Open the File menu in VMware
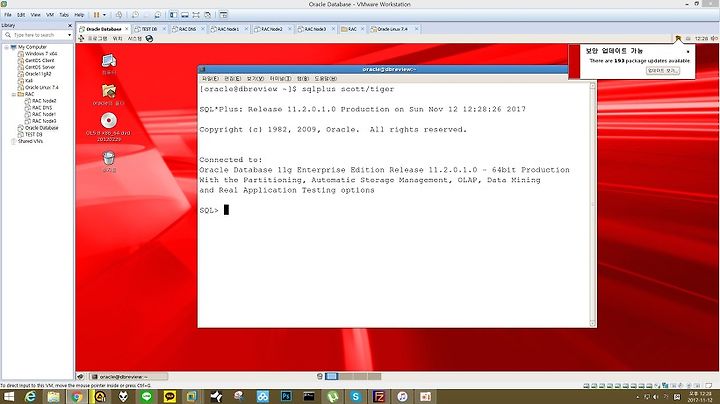This screenshot has width=720, height=404. (x=8, y=15)
